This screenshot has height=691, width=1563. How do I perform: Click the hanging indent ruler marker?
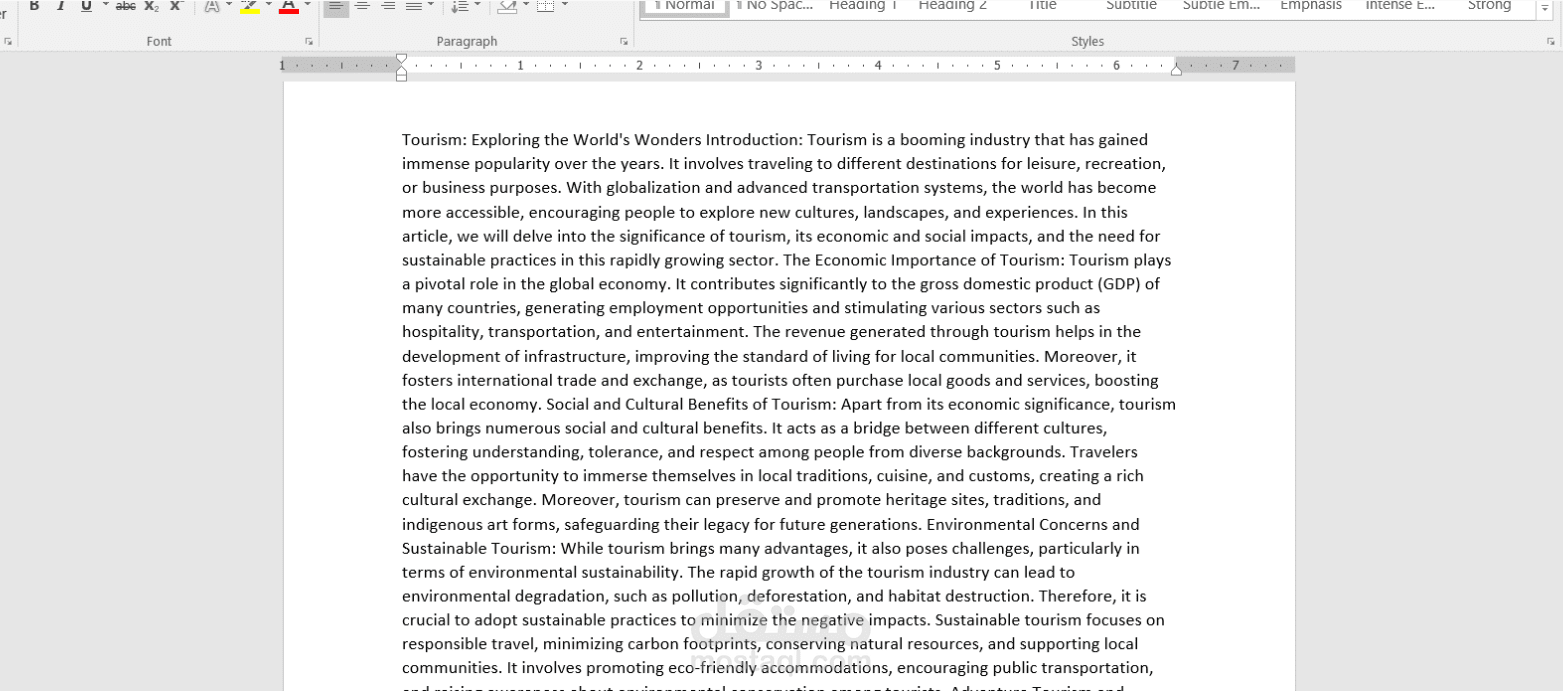[x=401, y=71]
